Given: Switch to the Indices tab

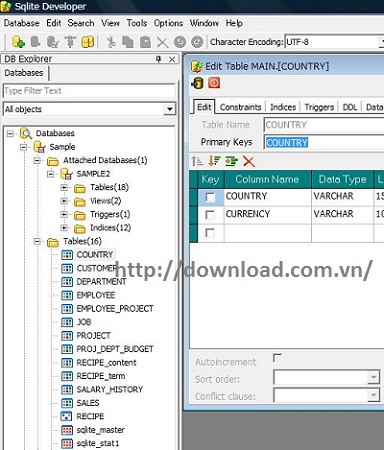Looking at the screenshot, I should click(x=283, y=107).
